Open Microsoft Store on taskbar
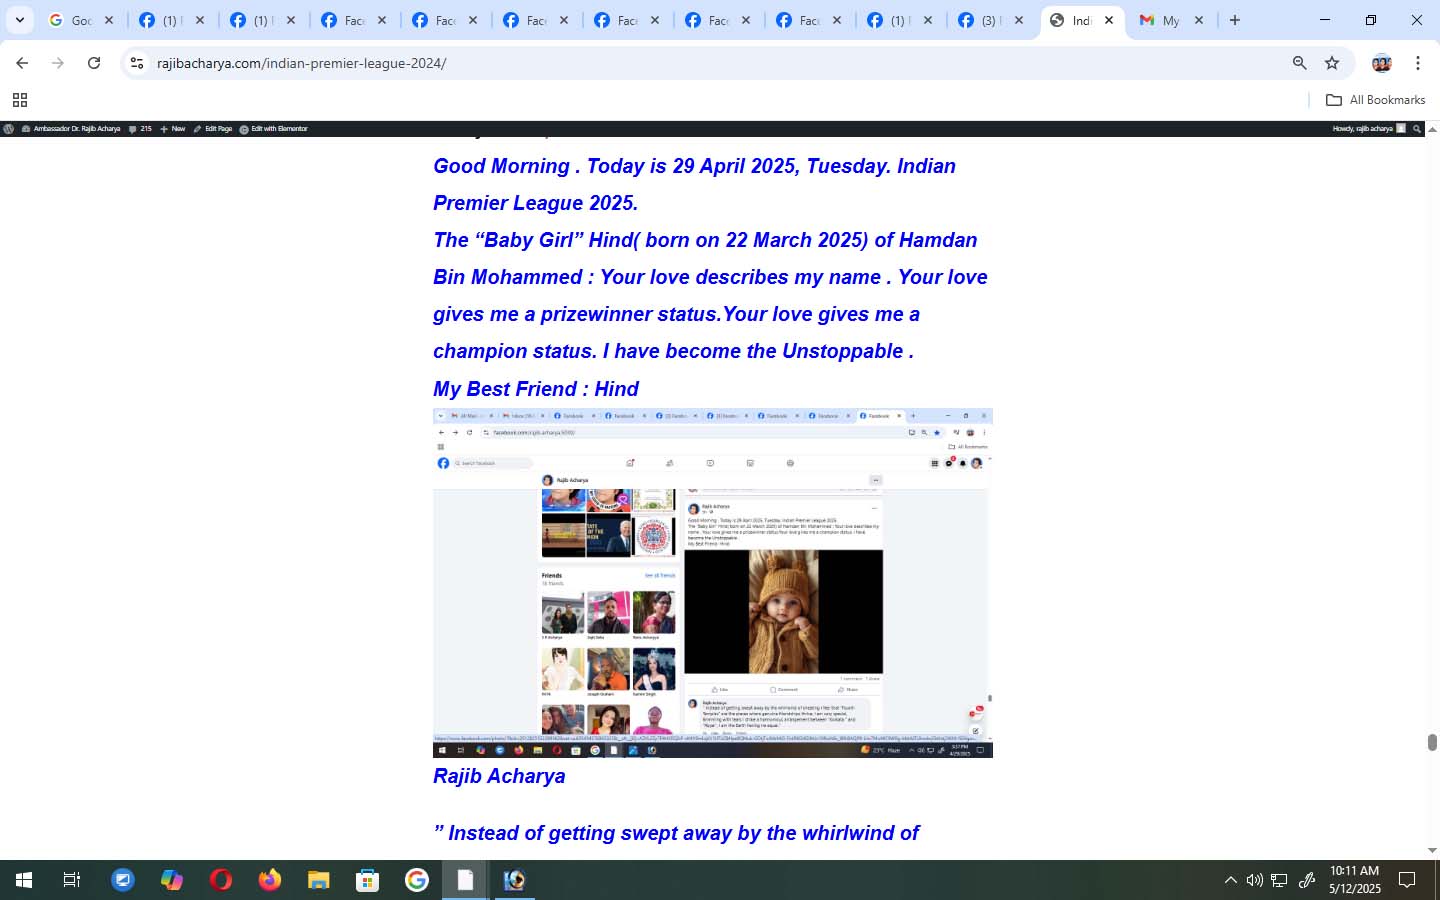 click(x=368, y=880)
